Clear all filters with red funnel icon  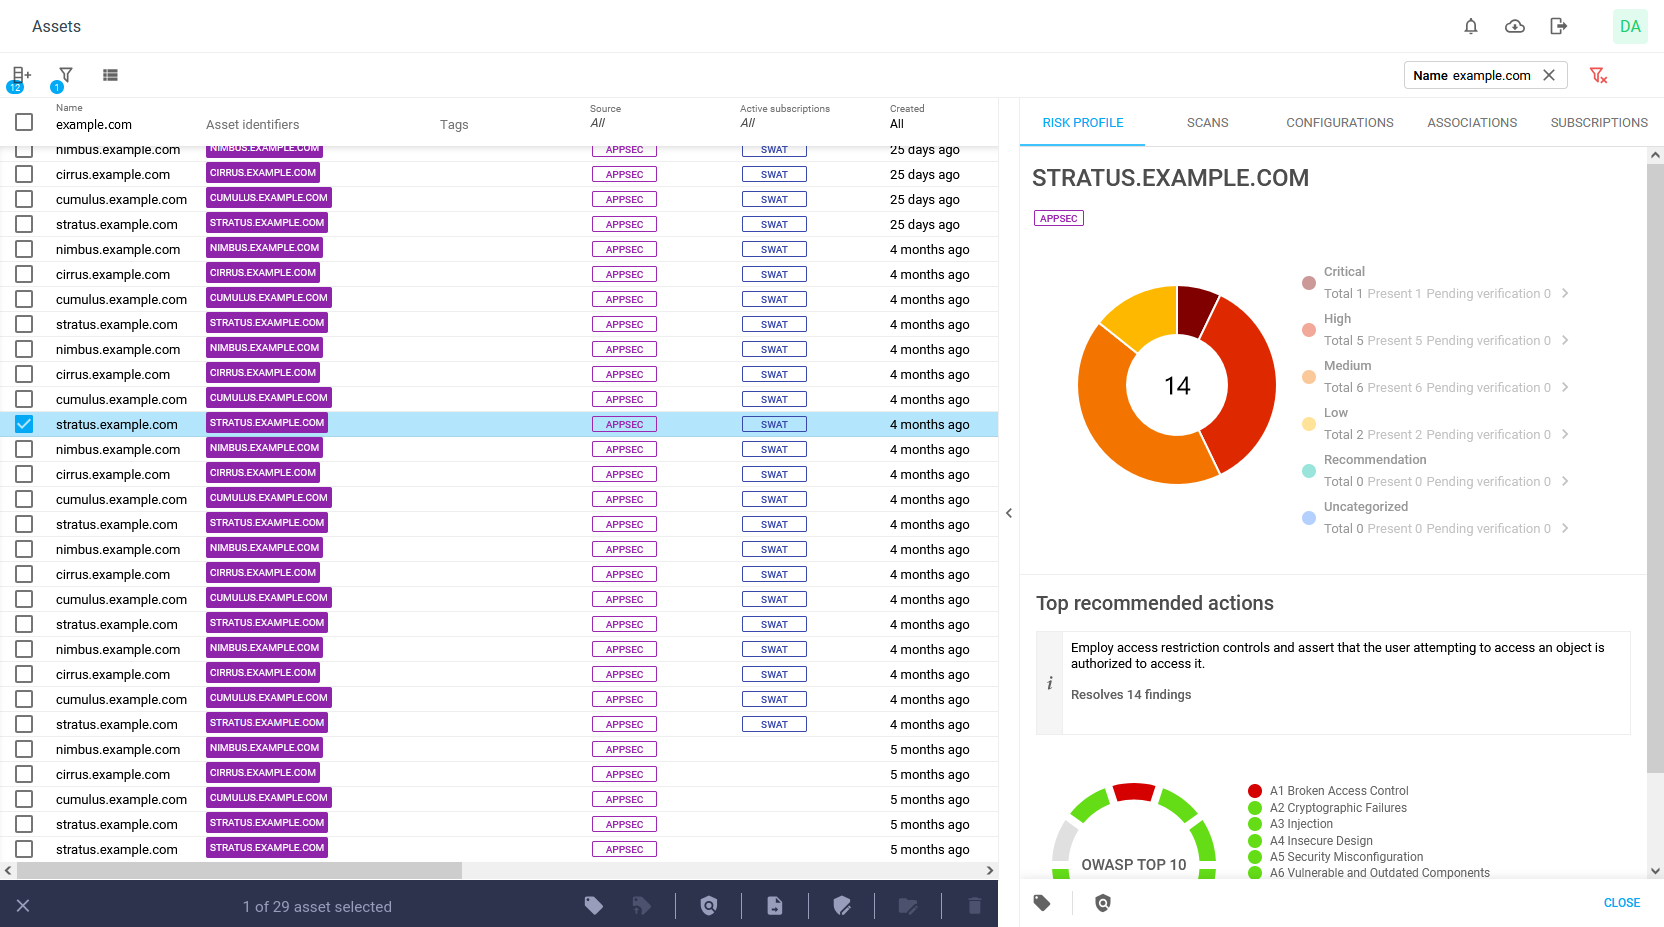pyautogui.click(x=1598, y=75)
